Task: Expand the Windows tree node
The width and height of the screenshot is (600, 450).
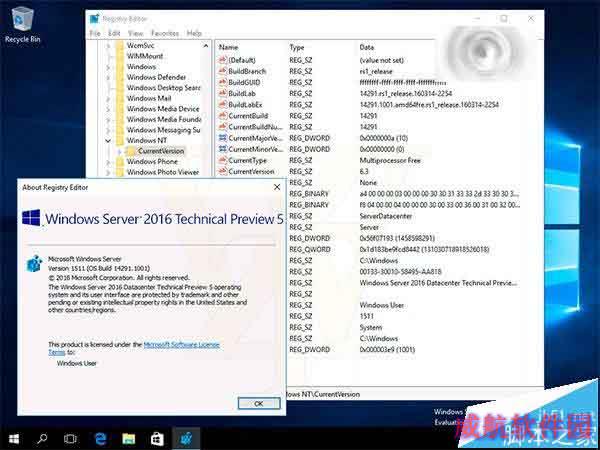Action: click(x=108, y=67)
